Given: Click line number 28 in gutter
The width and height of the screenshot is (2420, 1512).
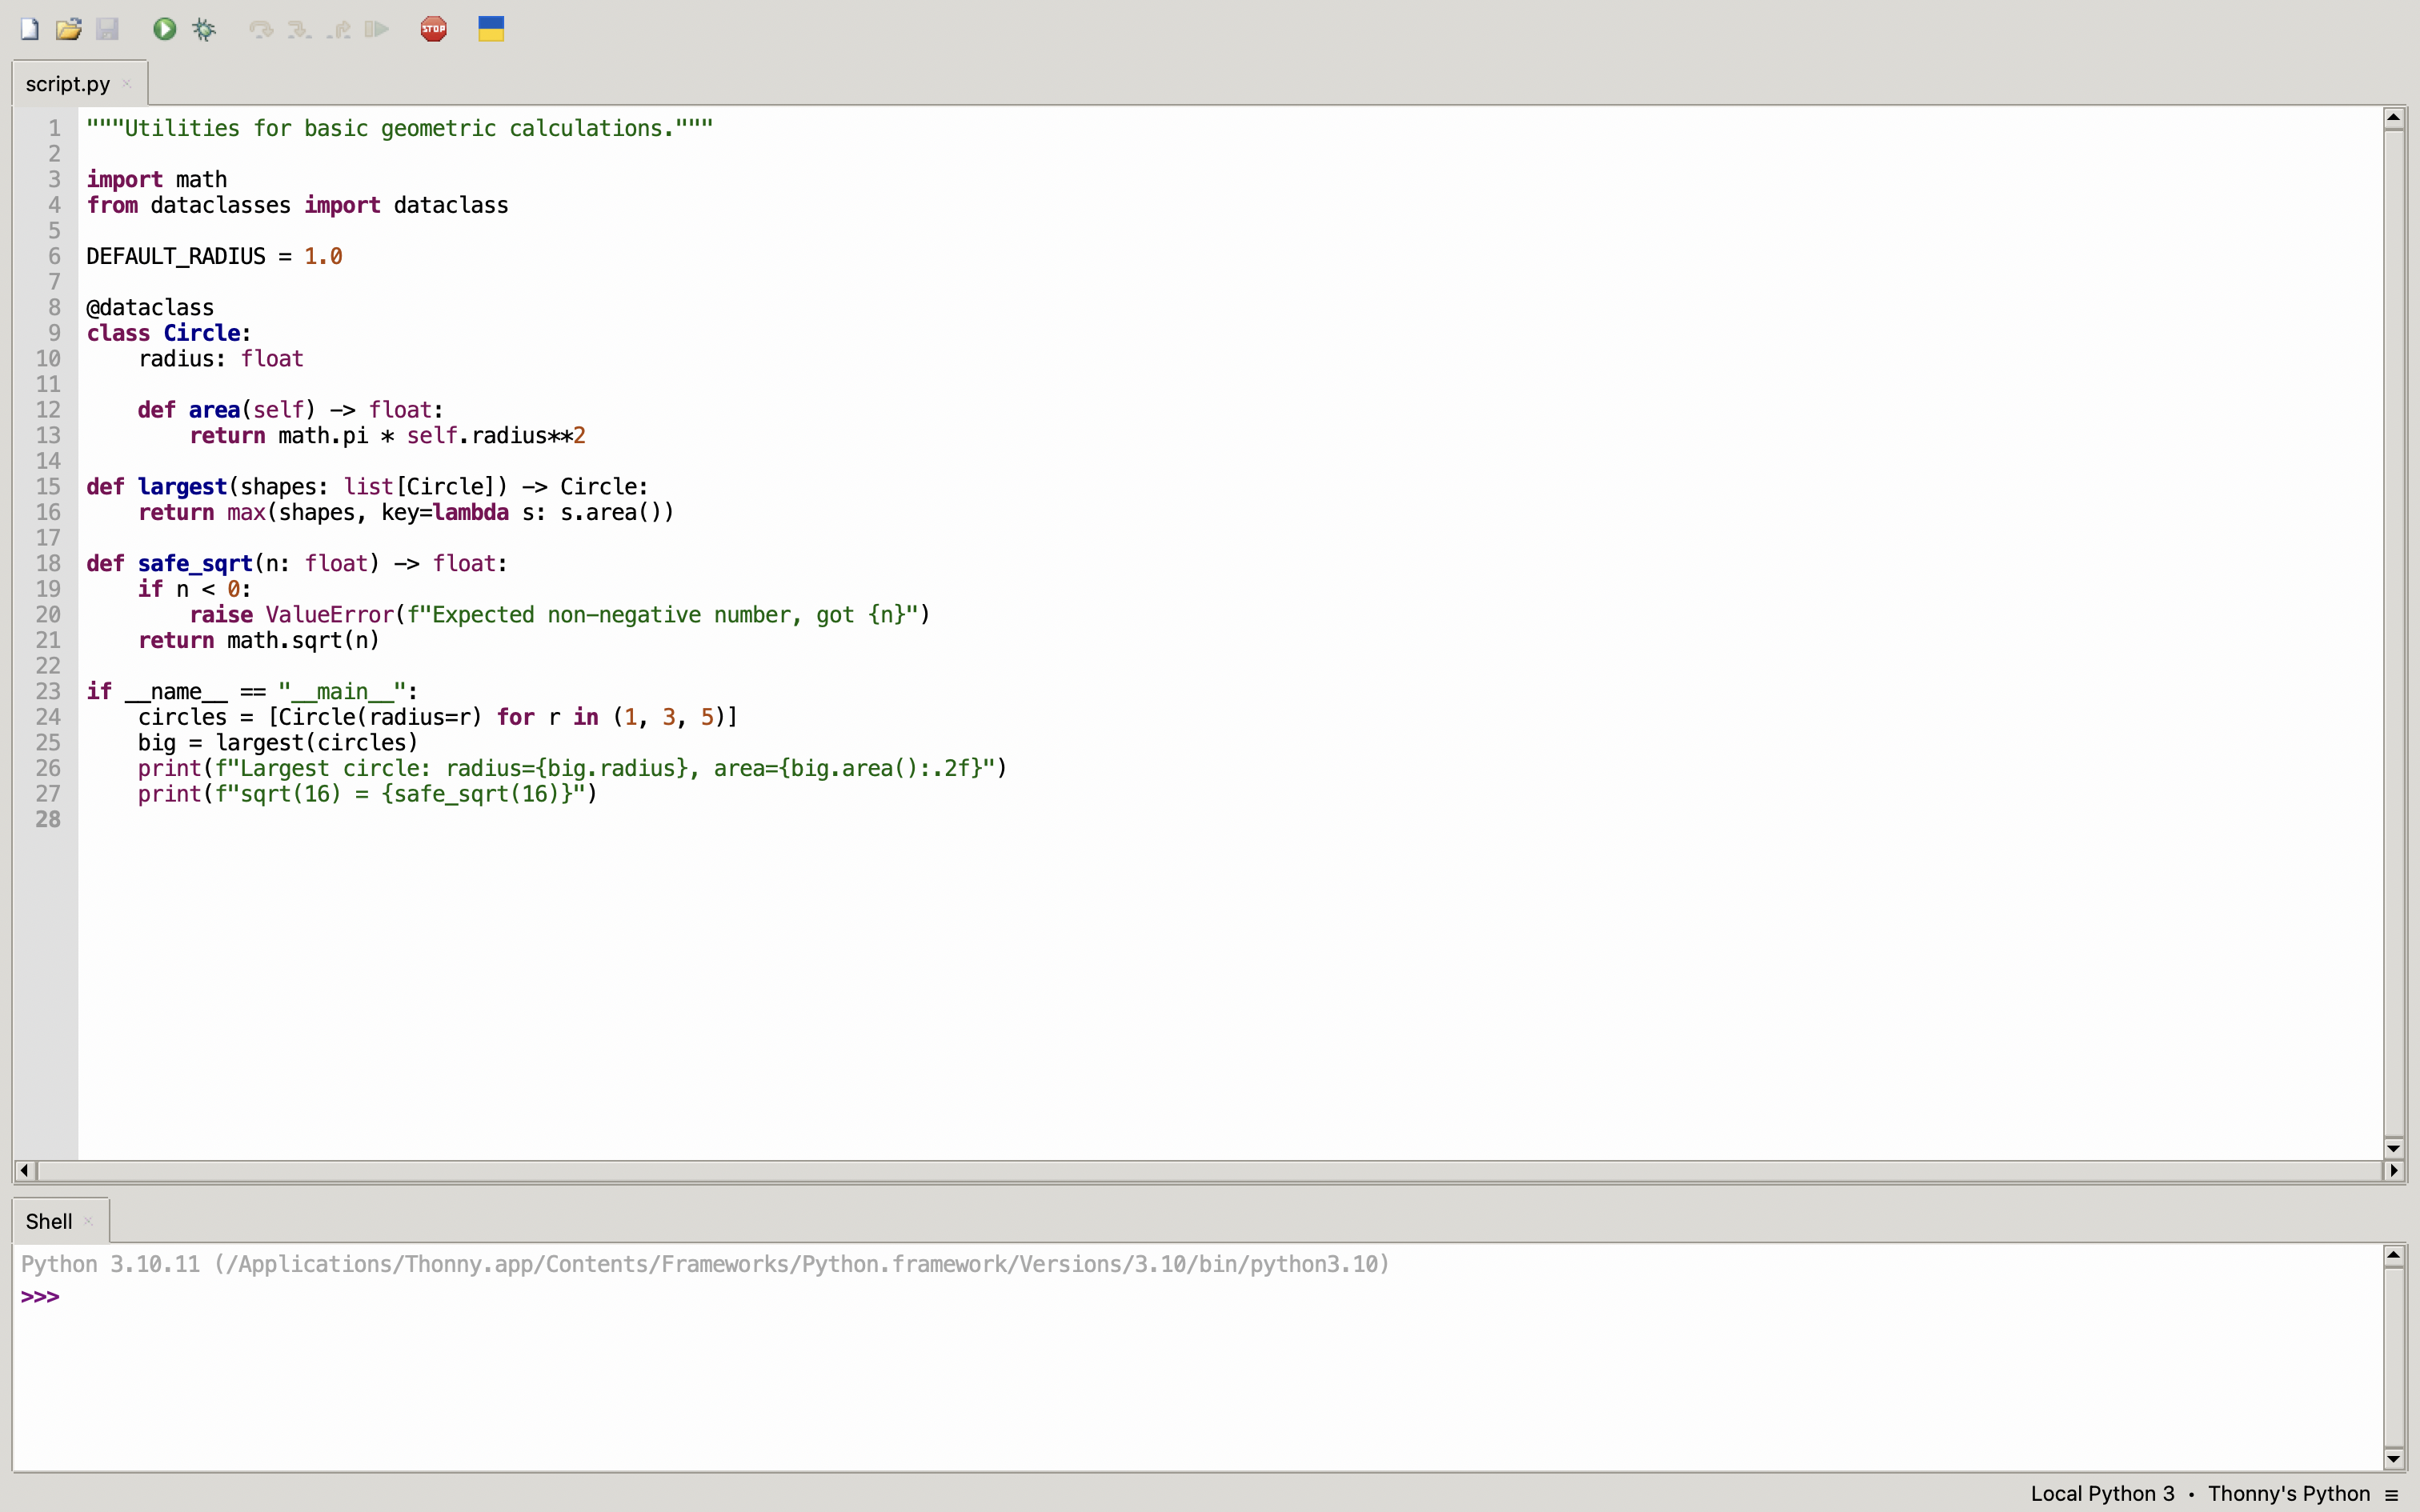Looking at the screenshot, I should click(48, 819).
